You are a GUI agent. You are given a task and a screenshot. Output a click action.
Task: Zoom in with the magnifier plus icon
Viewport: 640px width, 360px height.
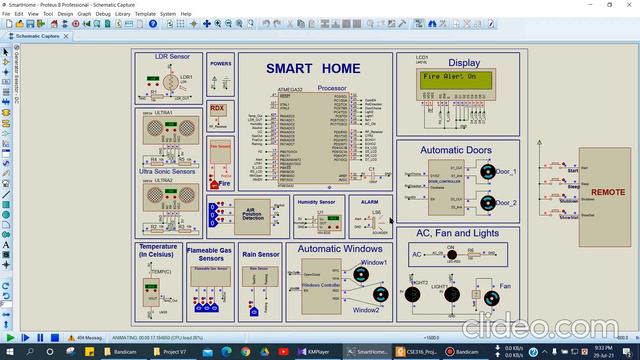(218, 24)
